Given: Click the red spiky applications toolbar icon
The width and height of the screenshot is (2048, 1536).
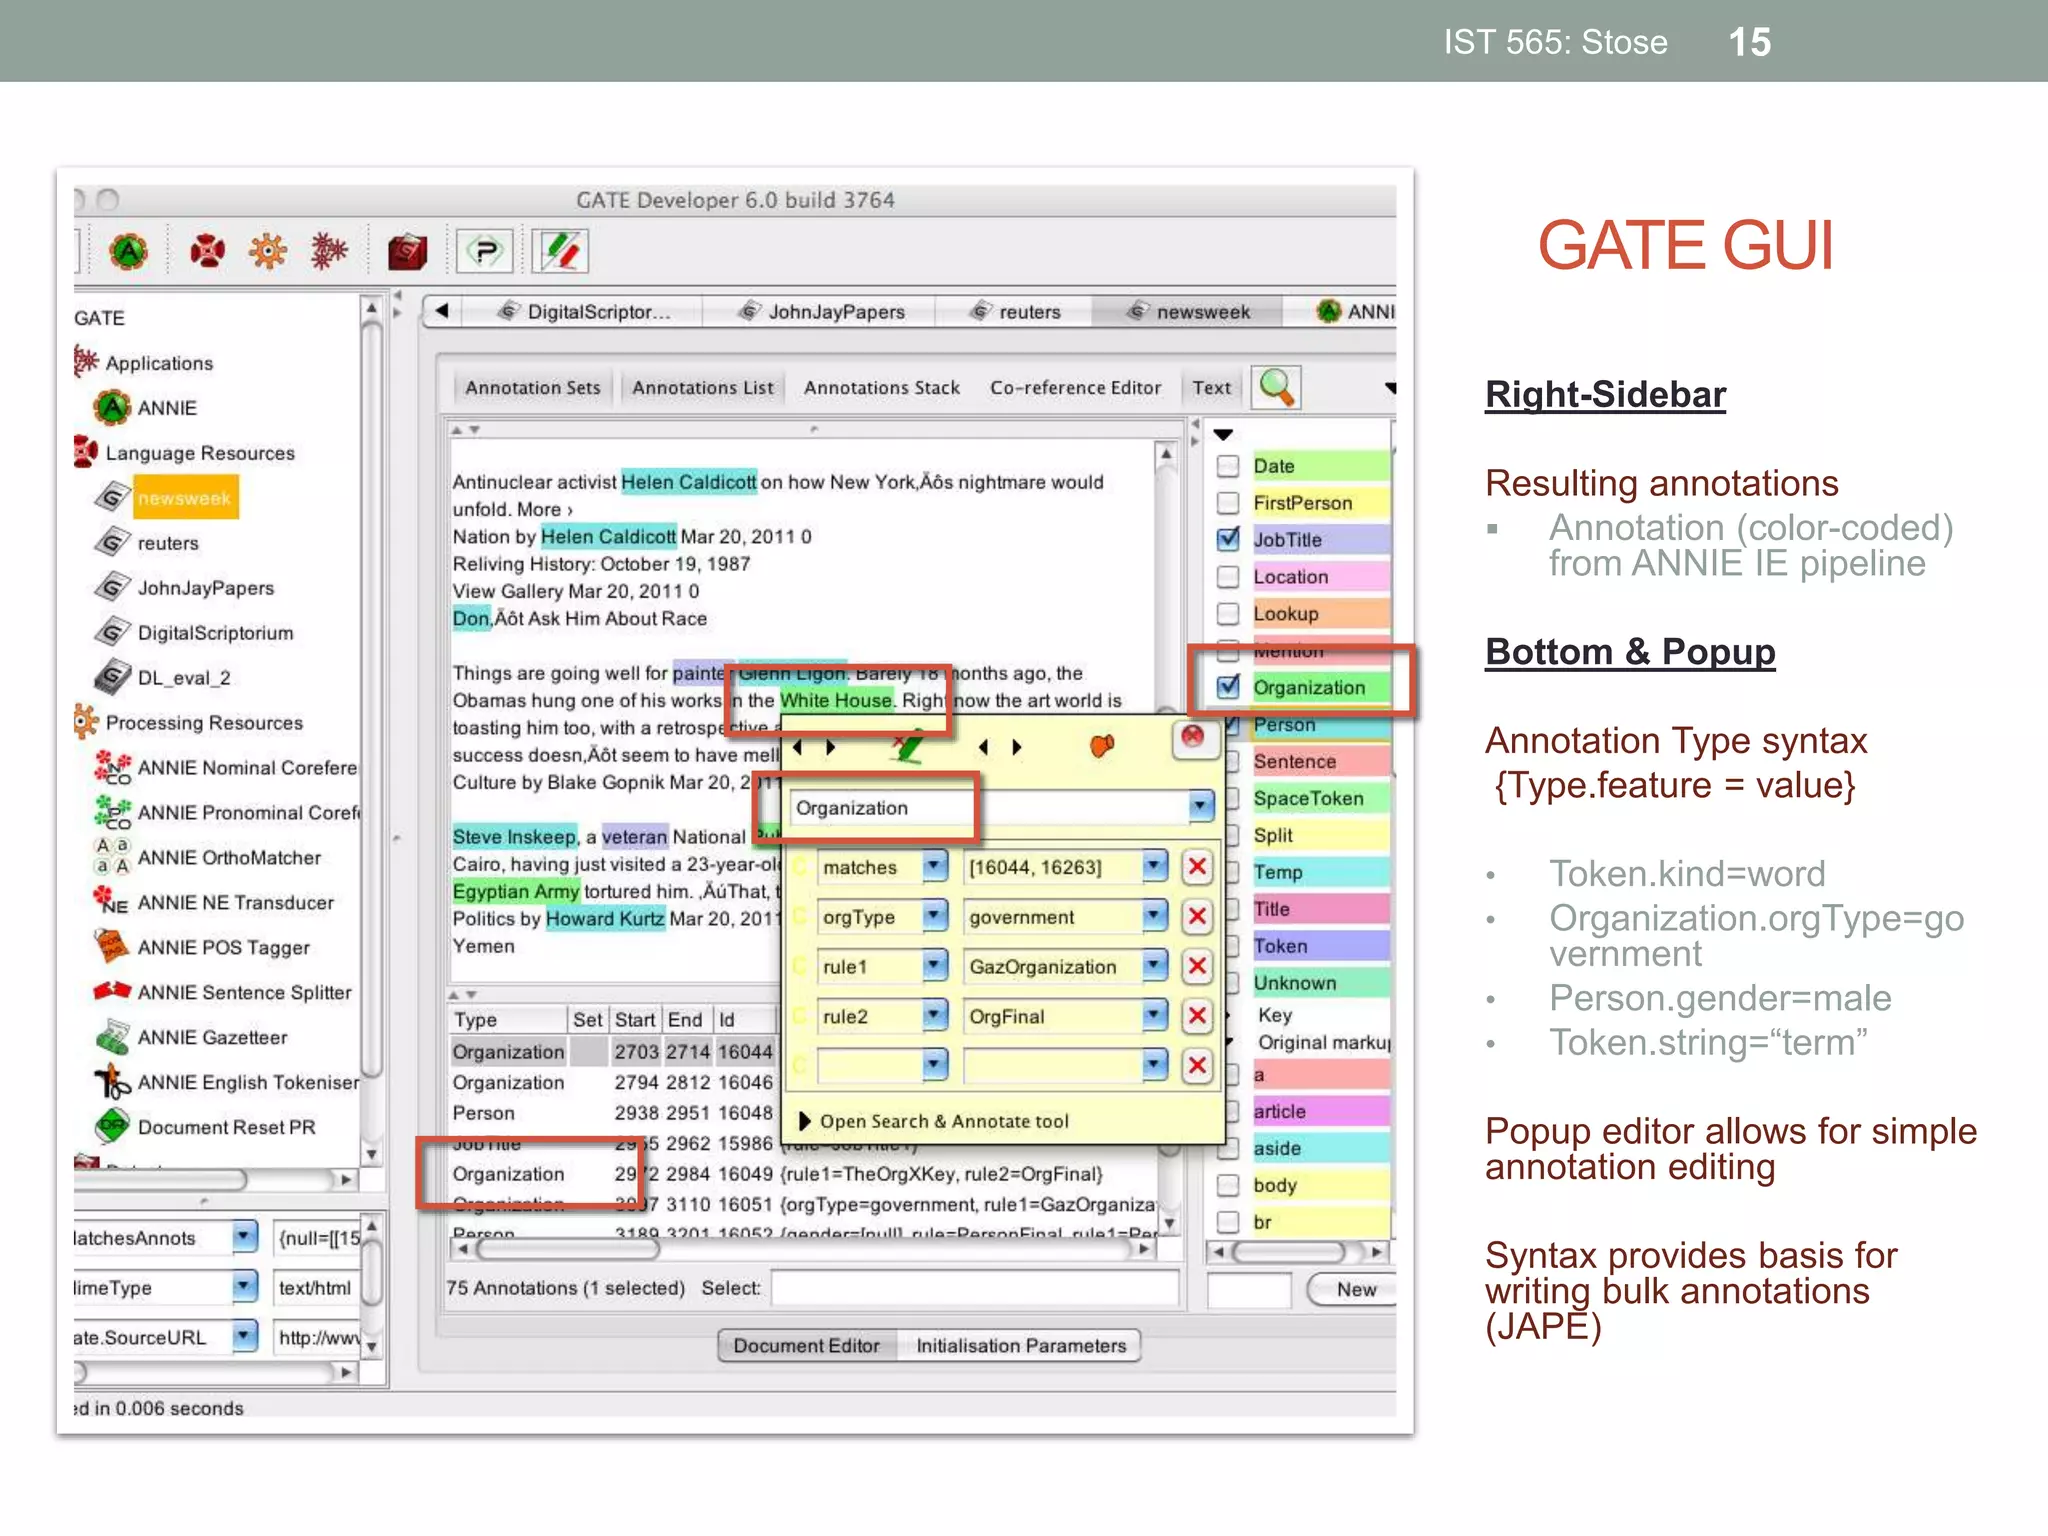Looking at the screenshot, I should pyautogui.click(x=329, y=251).
